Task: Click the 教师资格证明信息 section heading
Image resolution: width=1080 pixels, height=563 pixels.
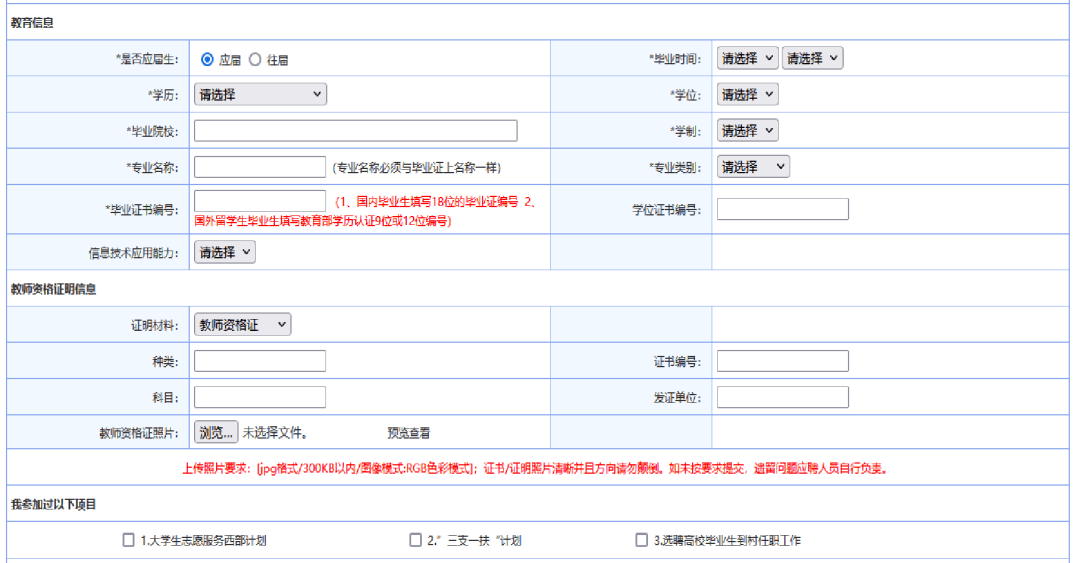Action: [x=54, y=289]
